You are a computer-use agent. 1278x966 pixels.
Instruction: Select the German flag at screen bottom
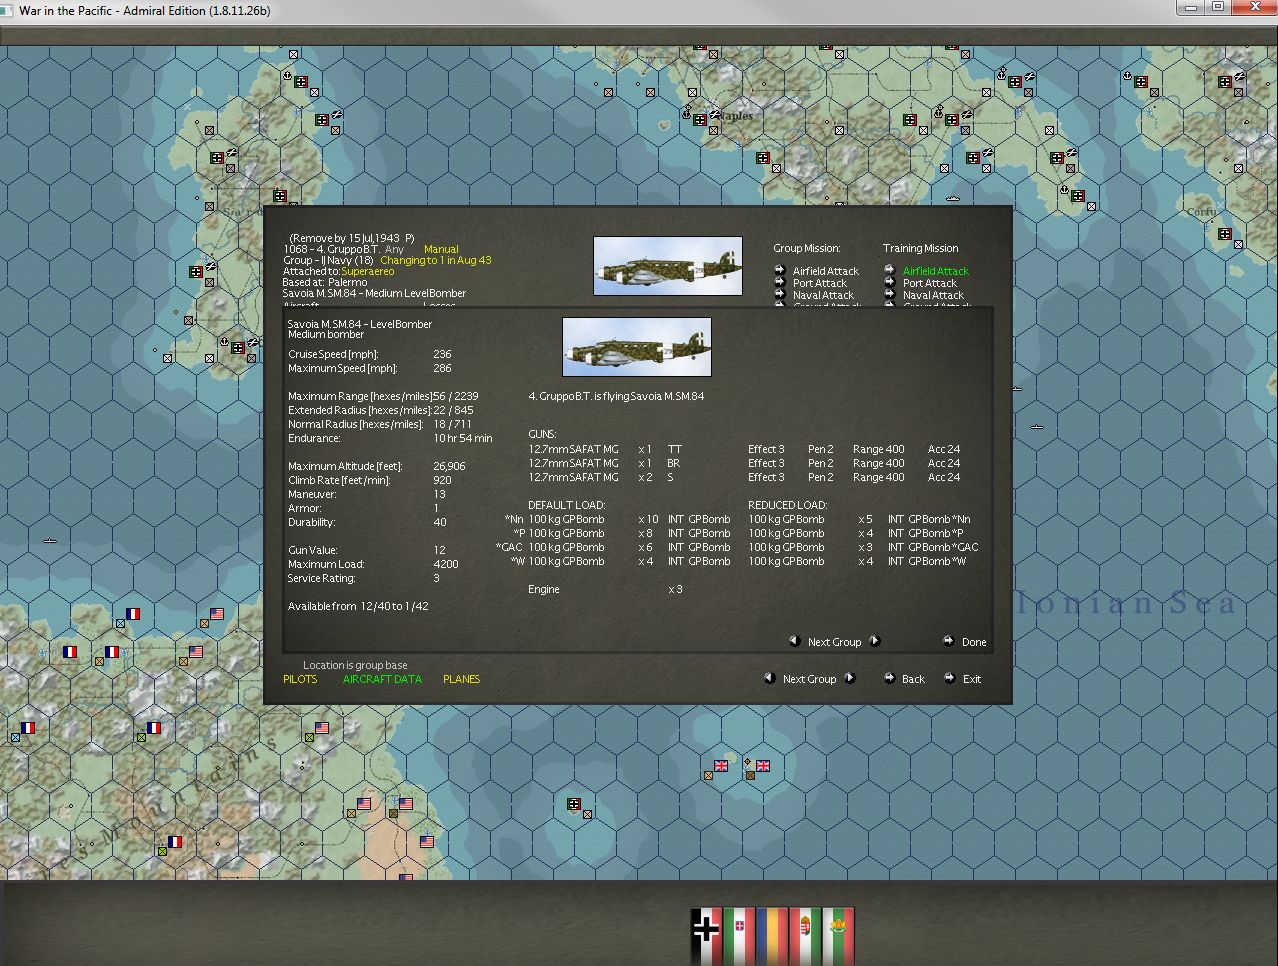706,936
